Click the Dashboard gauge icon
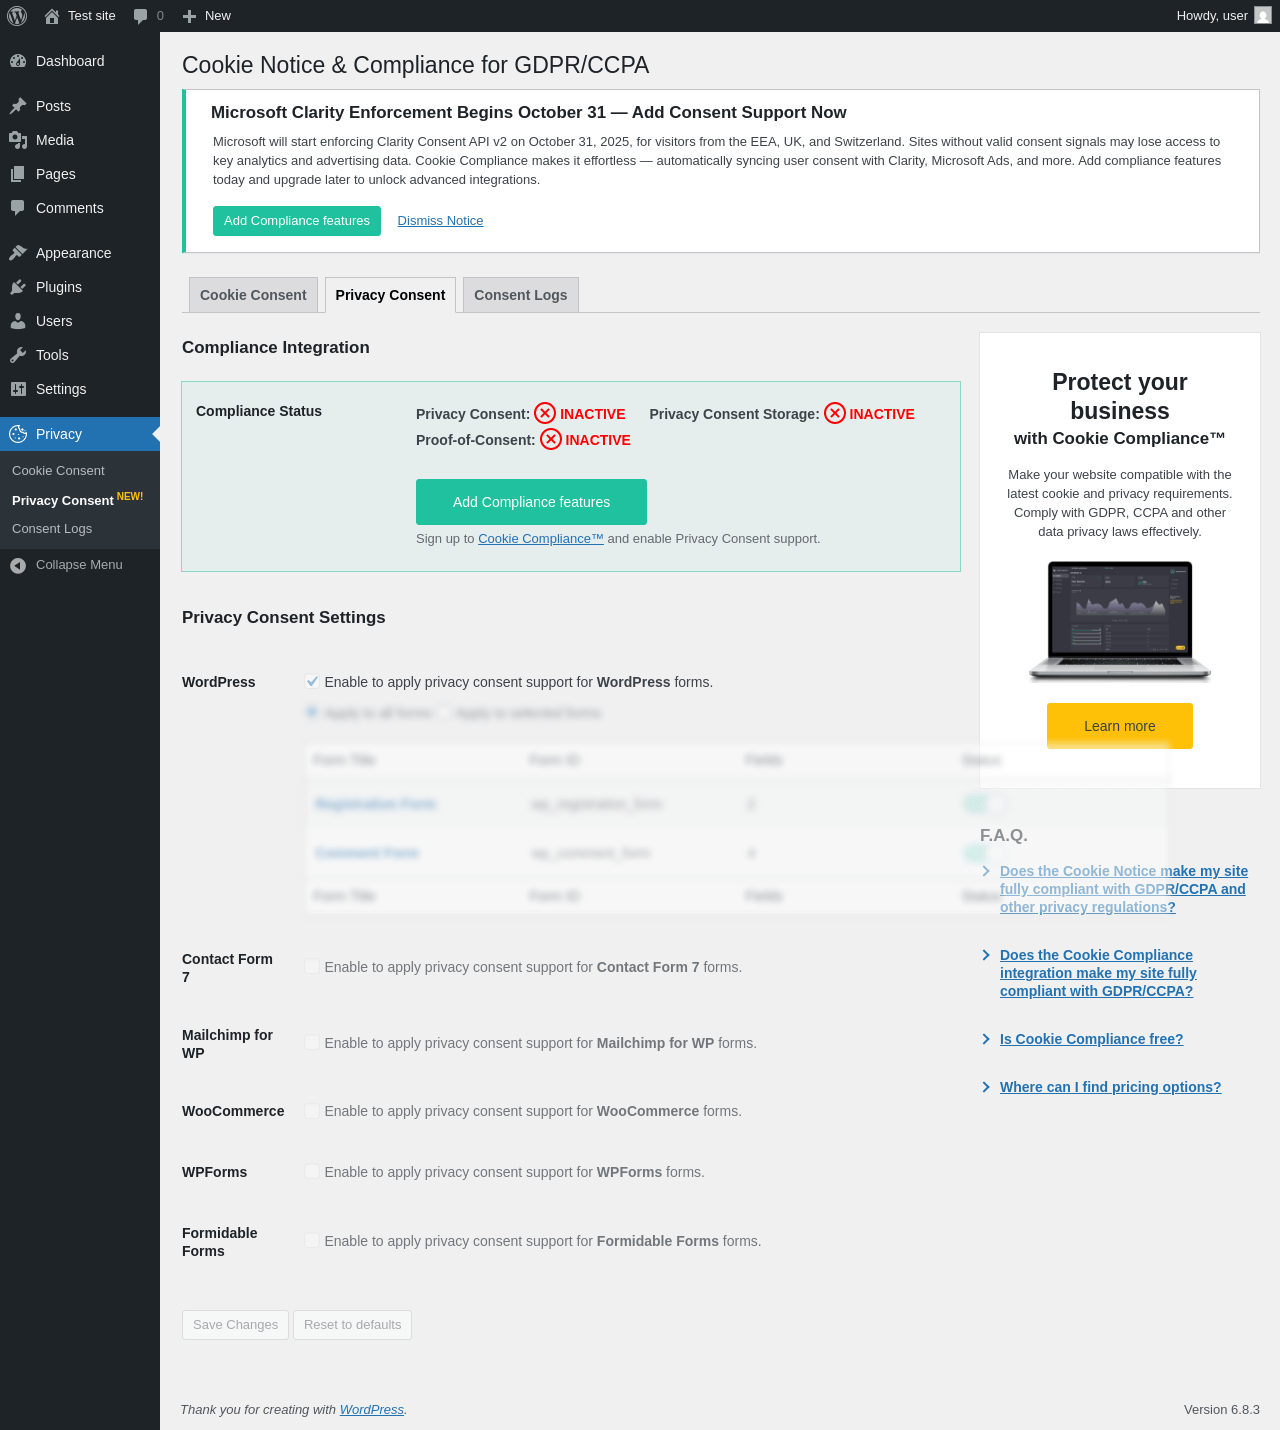Screen dimensions: 1280x1430 tap(18, 61)
